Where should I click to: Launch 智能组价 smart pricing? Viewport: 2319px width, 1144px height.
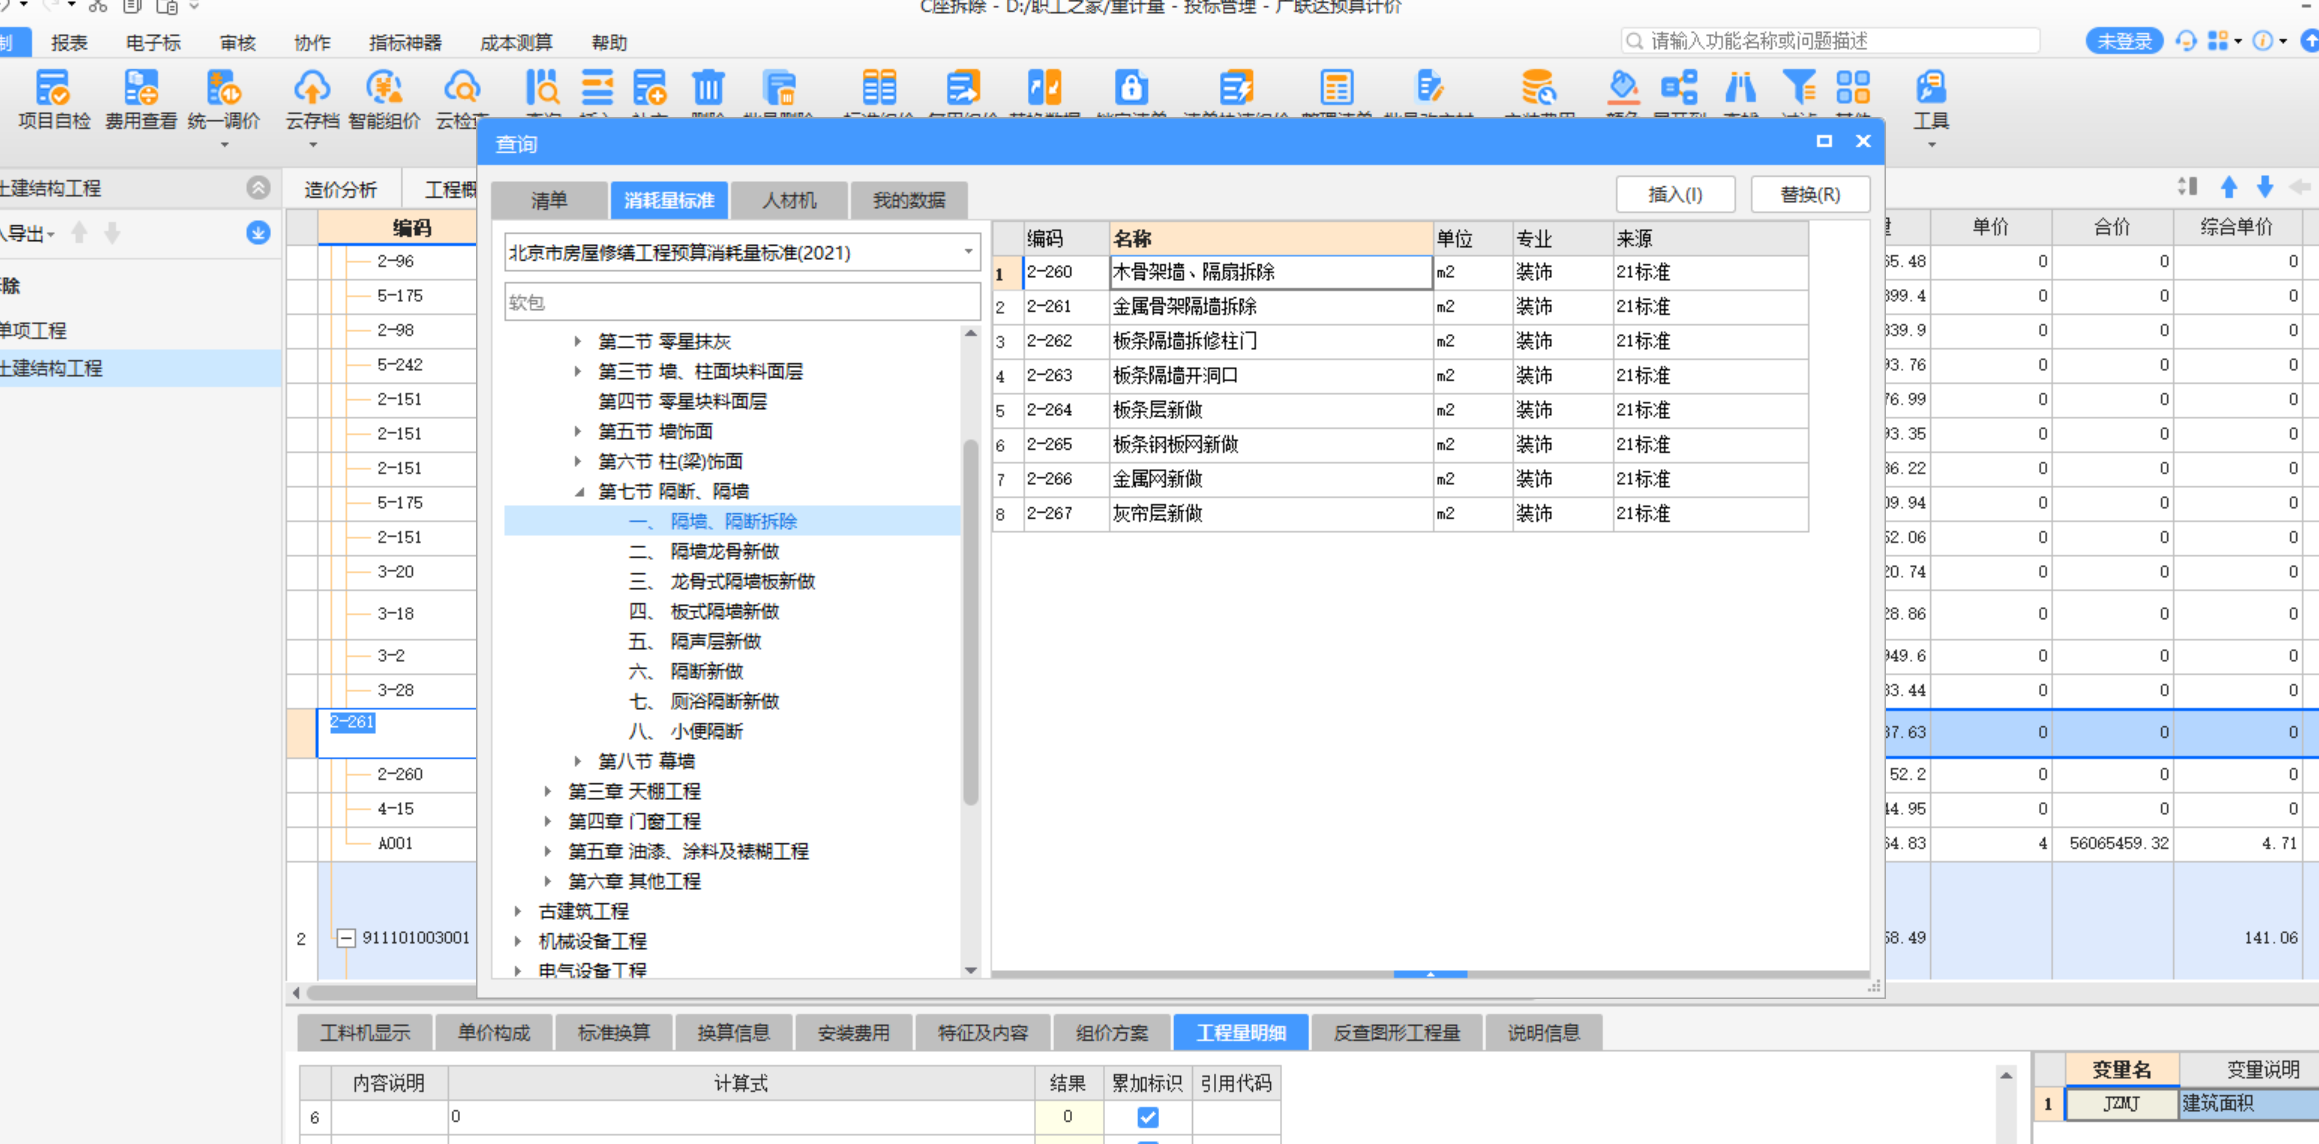(384, 99)
